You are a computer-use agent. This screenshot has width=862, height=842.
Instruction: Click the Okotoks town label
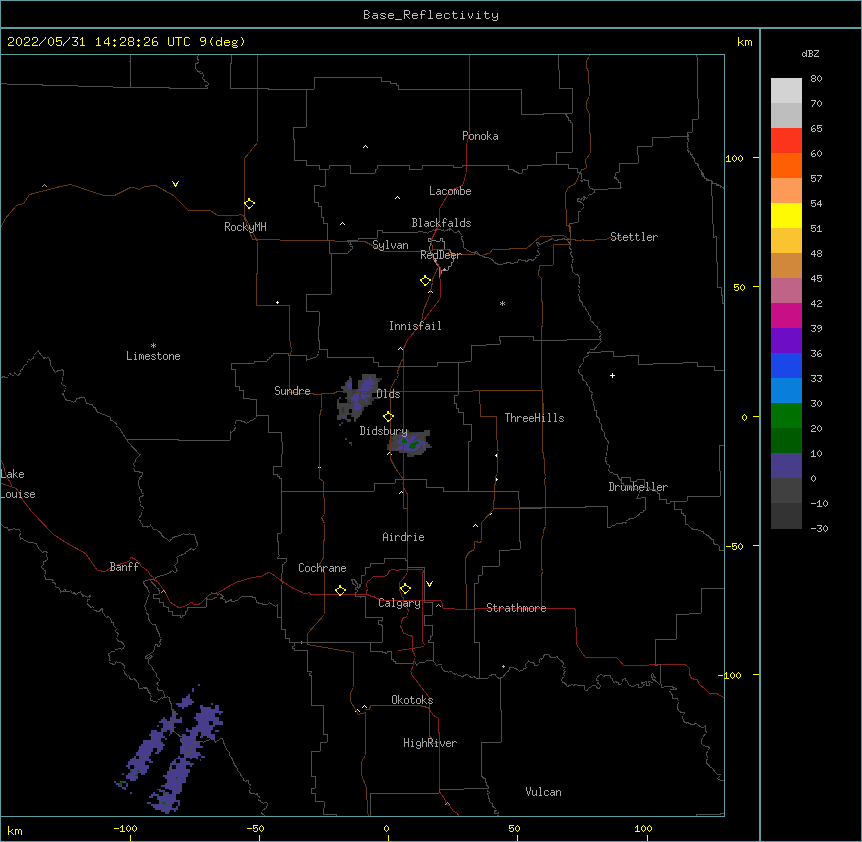coord(412,700)
